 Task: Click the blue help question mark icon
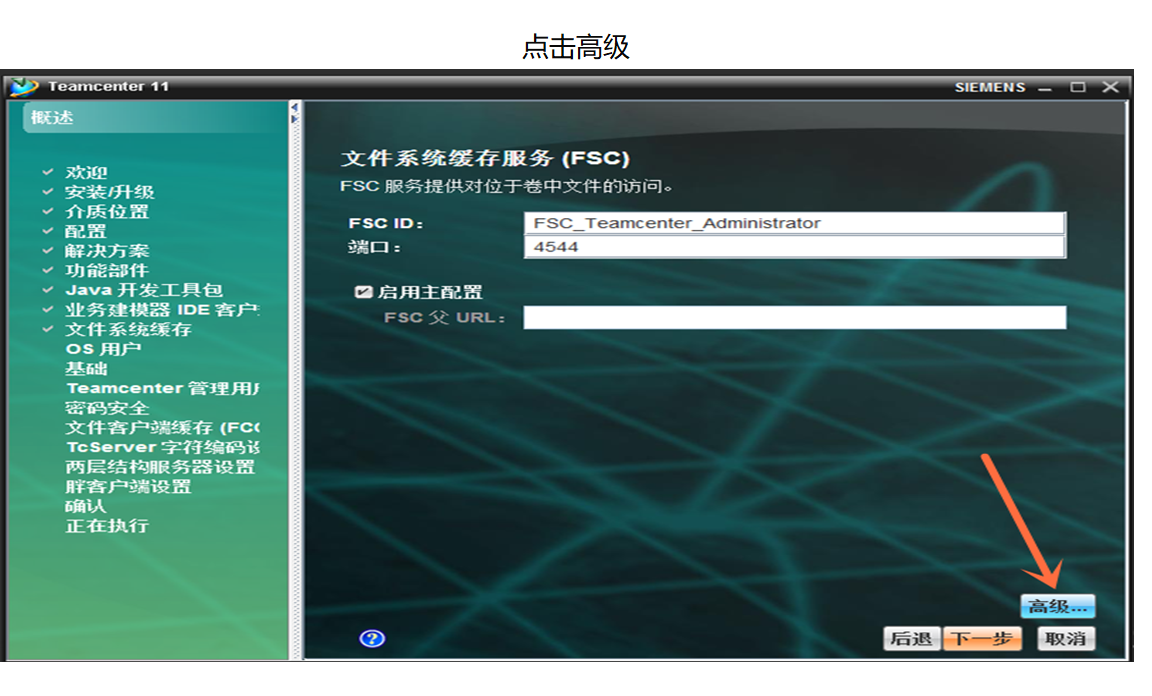point(372,638)
